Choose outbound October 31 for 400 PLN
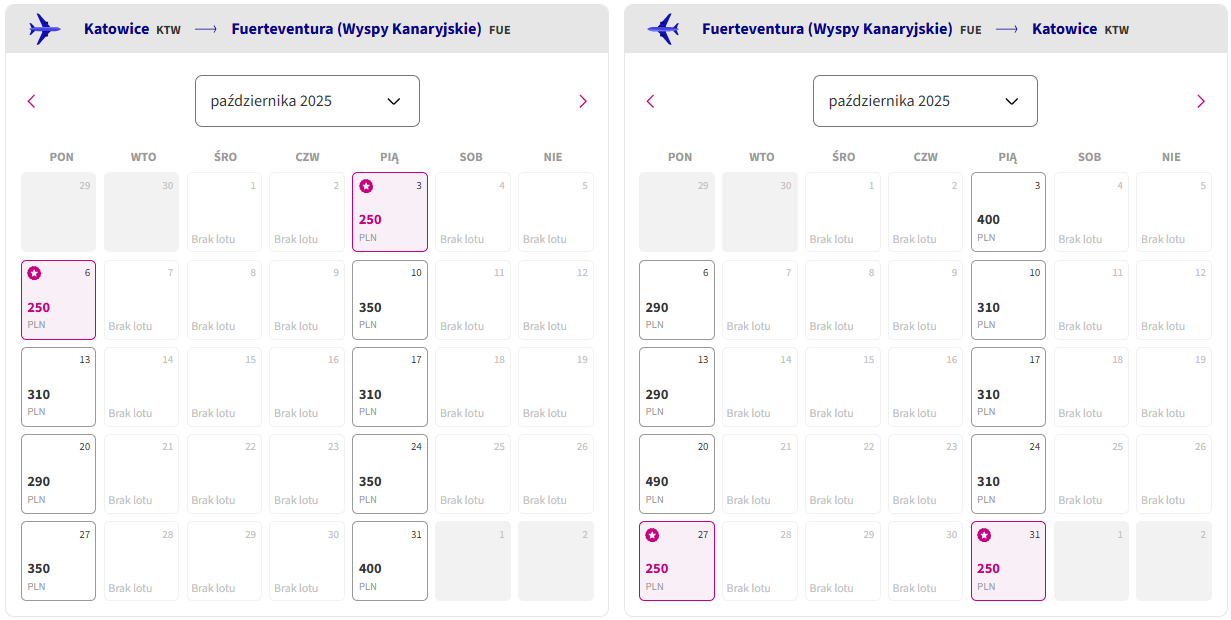The height and width of the screenshot is (620, 1231). point(390,561)
